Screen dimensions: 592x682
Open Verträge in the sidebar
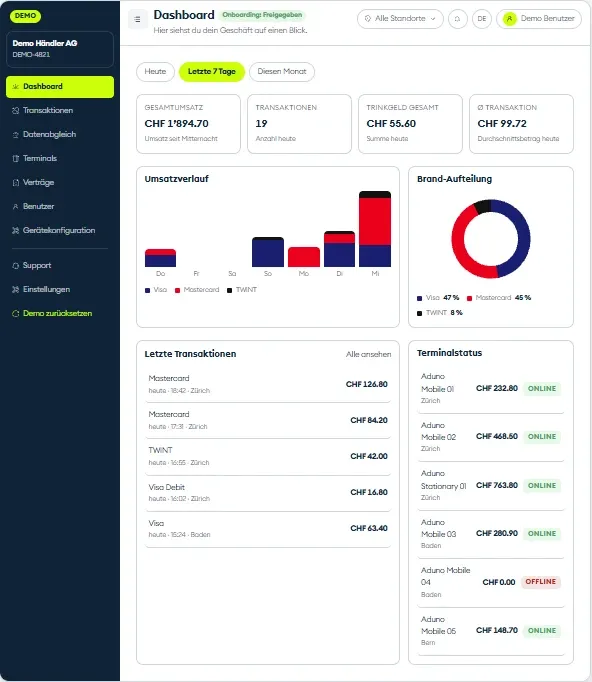click(60, 182)
